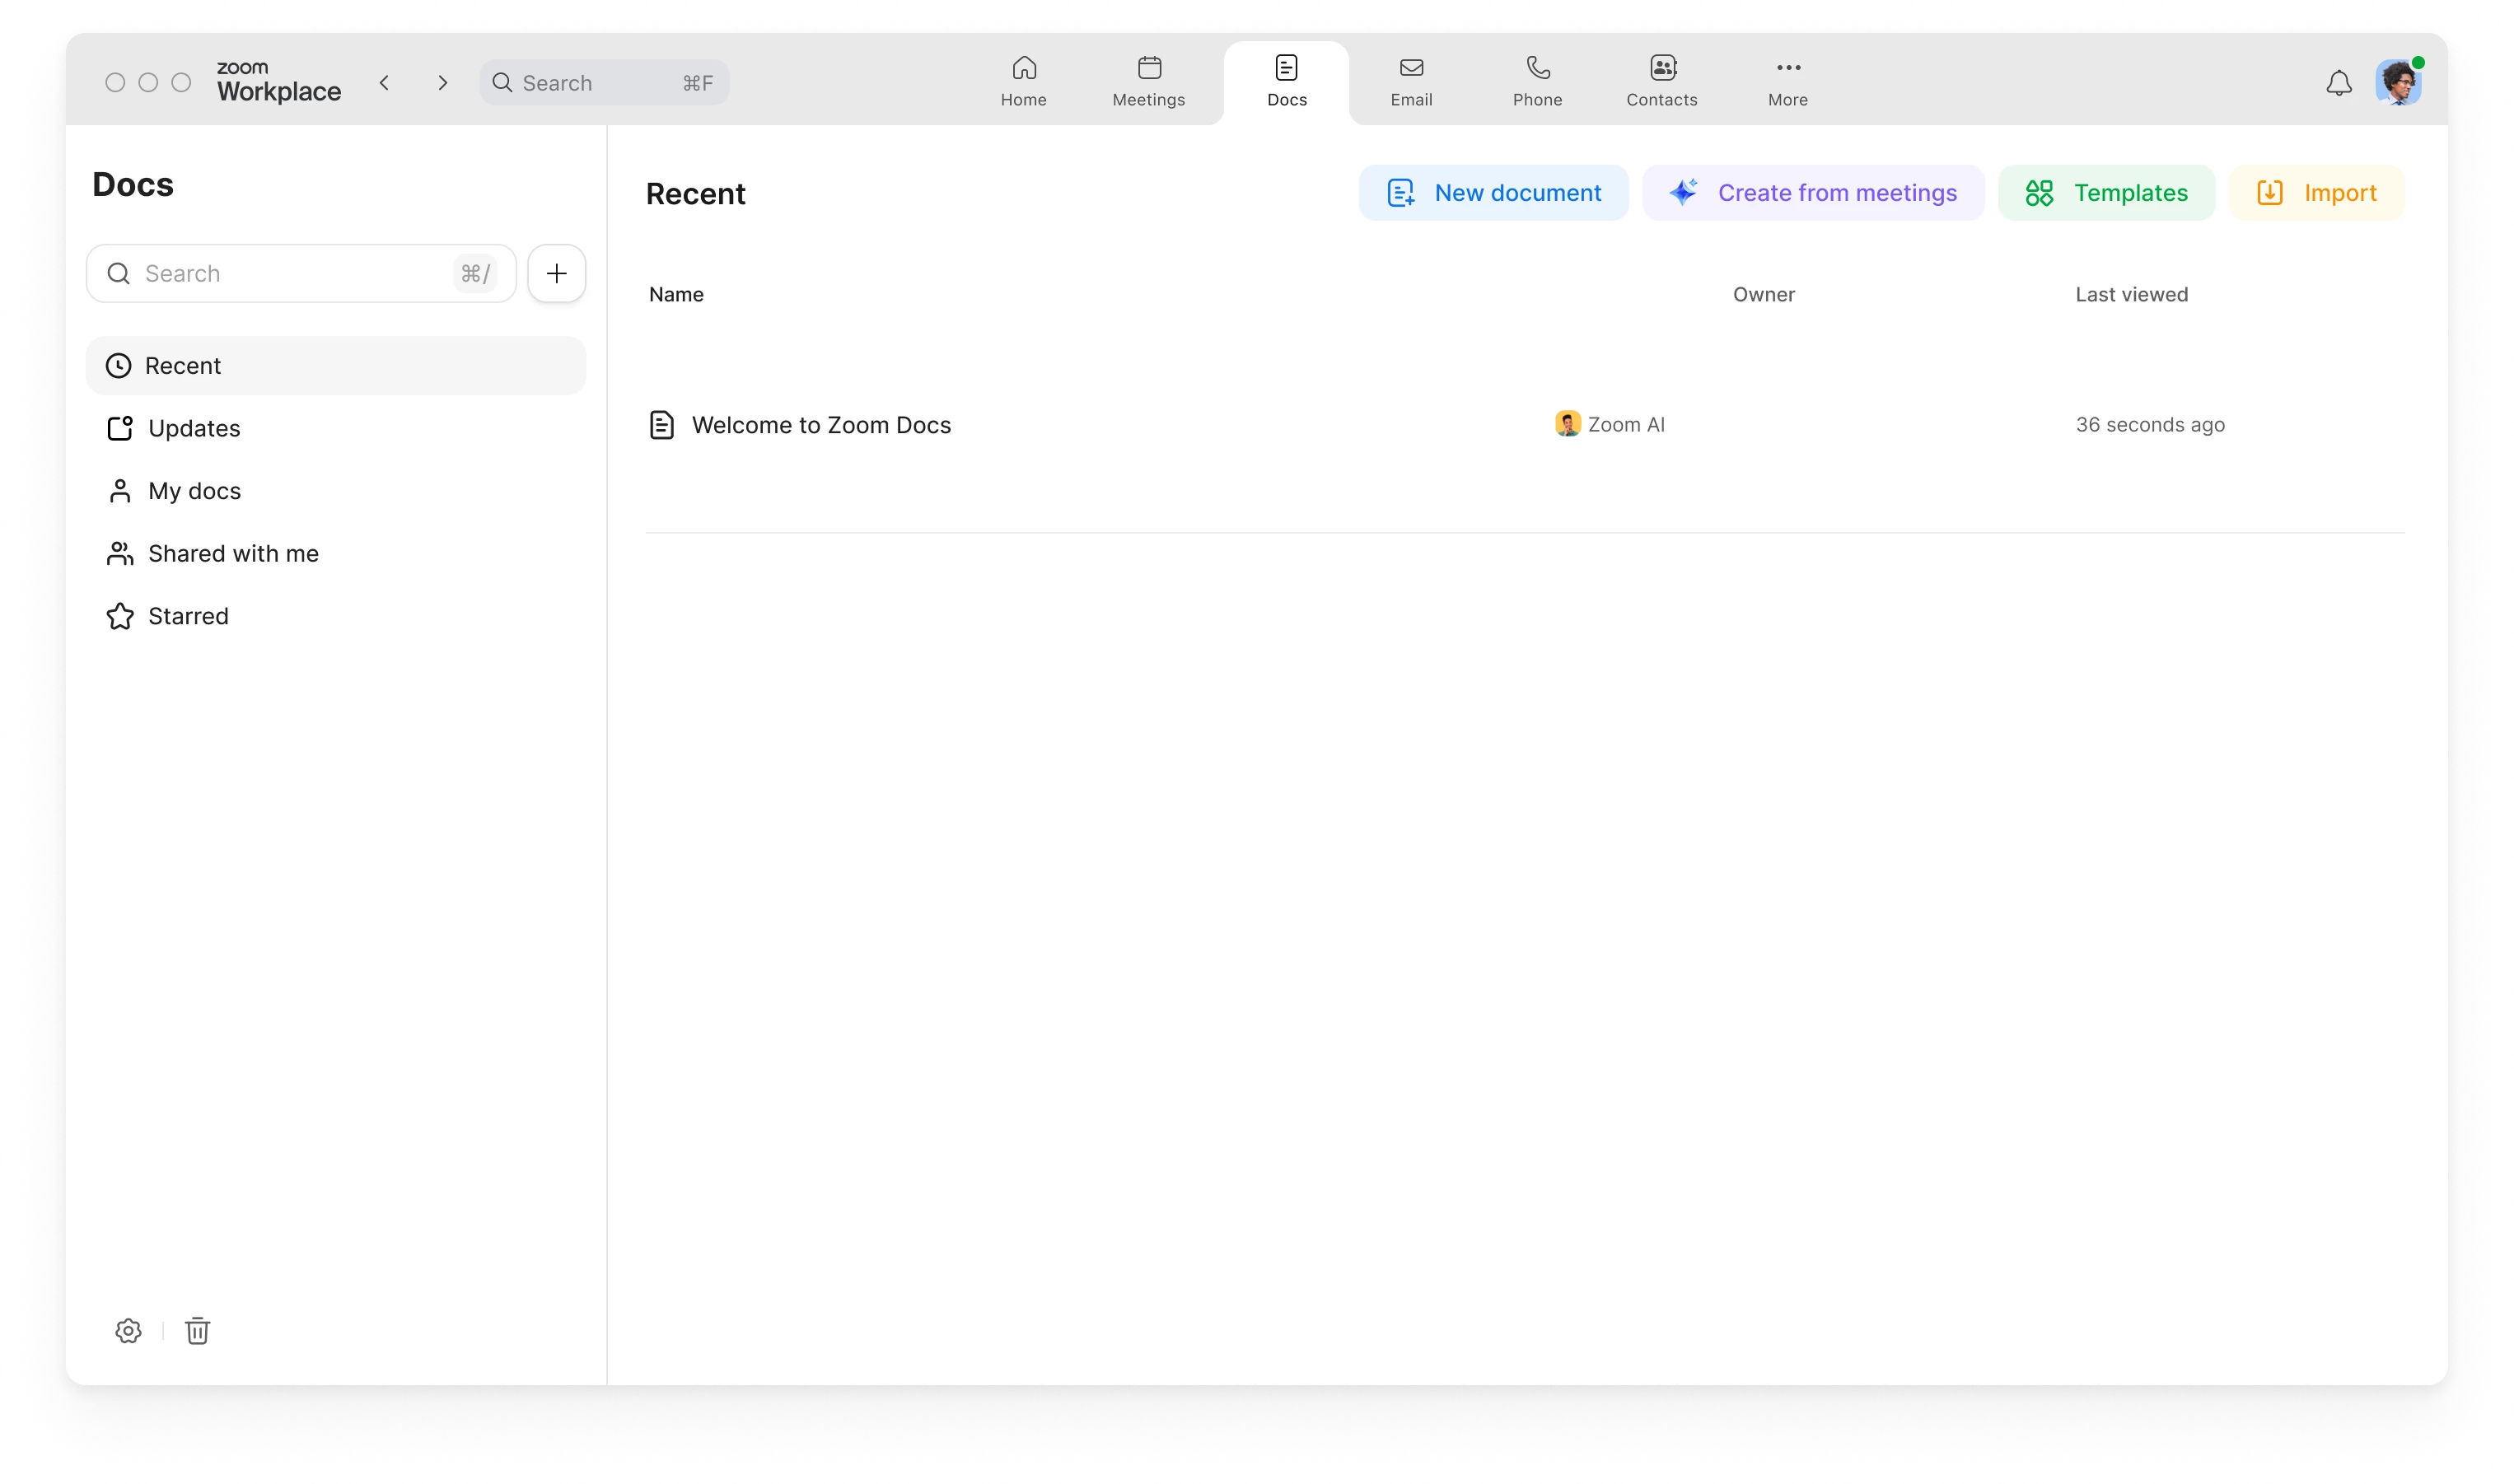Viewport: 2514px width, 1484px height.
Task: Go back with left arrow icon
Action: pyautogui.click(x=384, y=83)
